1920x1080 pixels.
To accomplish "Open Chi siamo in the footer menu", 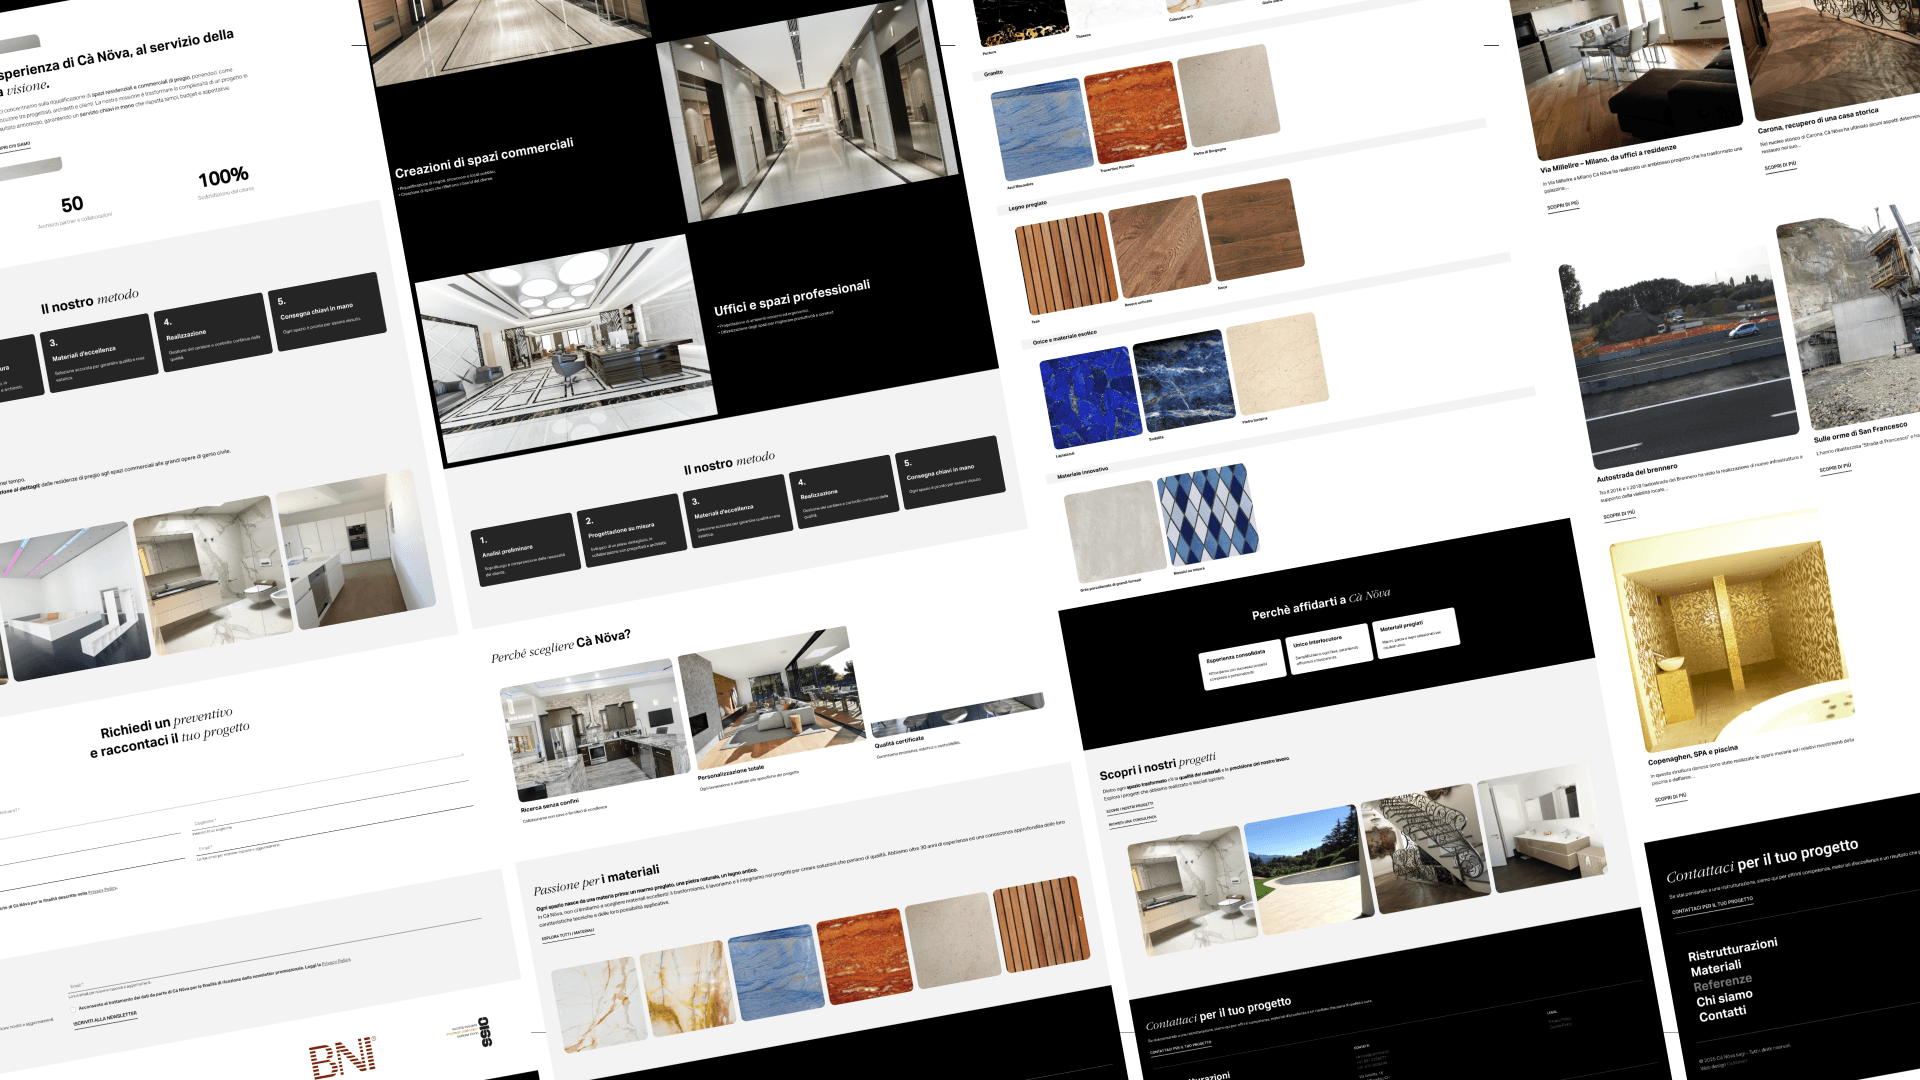I will (x=1724, y=998).
